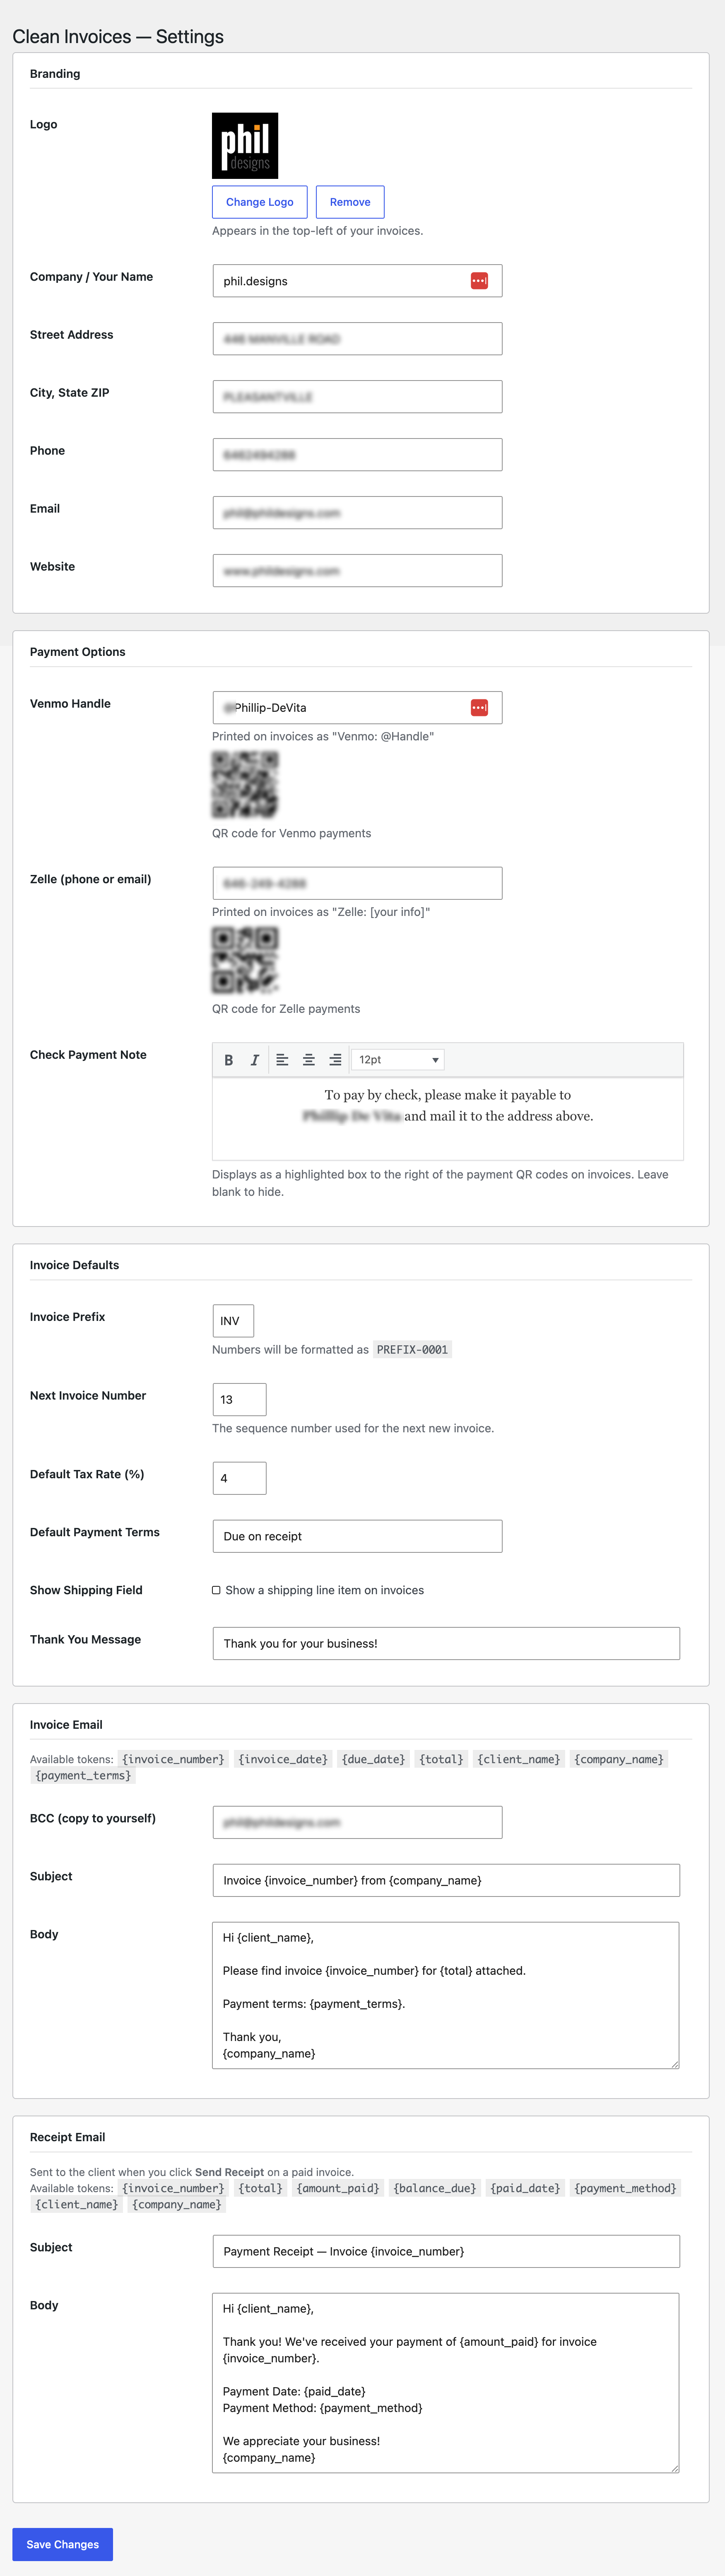Click the Change Logo button
This screenshot has height=2576, width=725.
tap(260, 202)
